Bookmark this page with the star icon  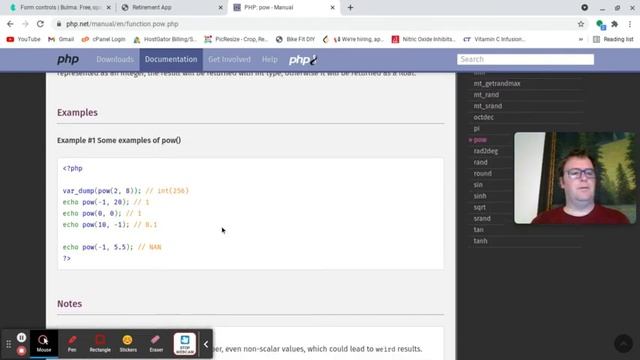(x=581, y=24)
